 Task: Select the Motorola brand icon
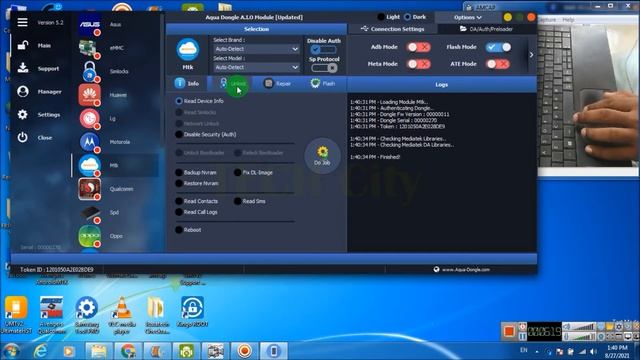coord(89,142)
